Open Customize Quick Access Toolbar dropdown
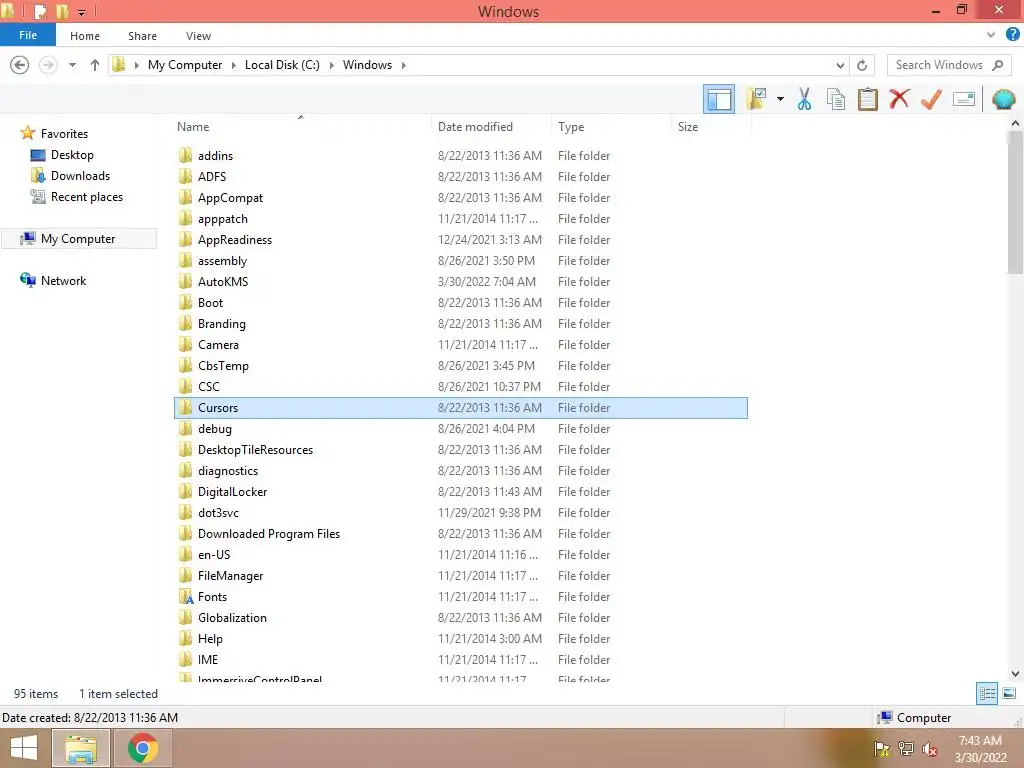The height and width of the screenshot is (768, 1024). click(82, 12)
